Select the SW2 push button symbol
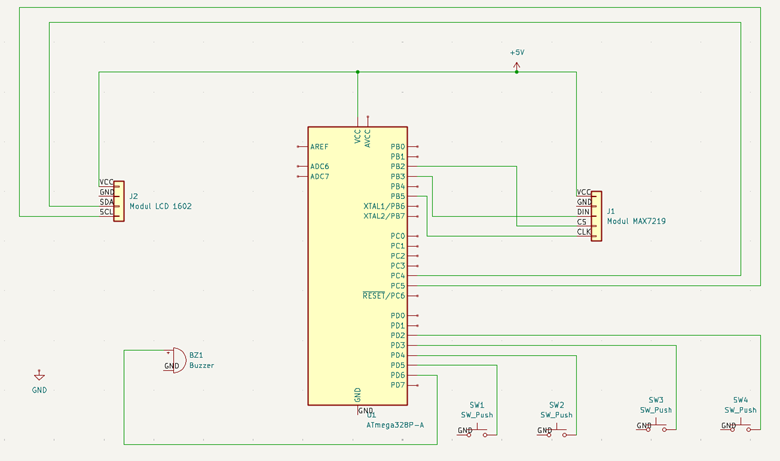Image resolution: width=780 pixels, height=461 pixels. click(x=557, y=431)
